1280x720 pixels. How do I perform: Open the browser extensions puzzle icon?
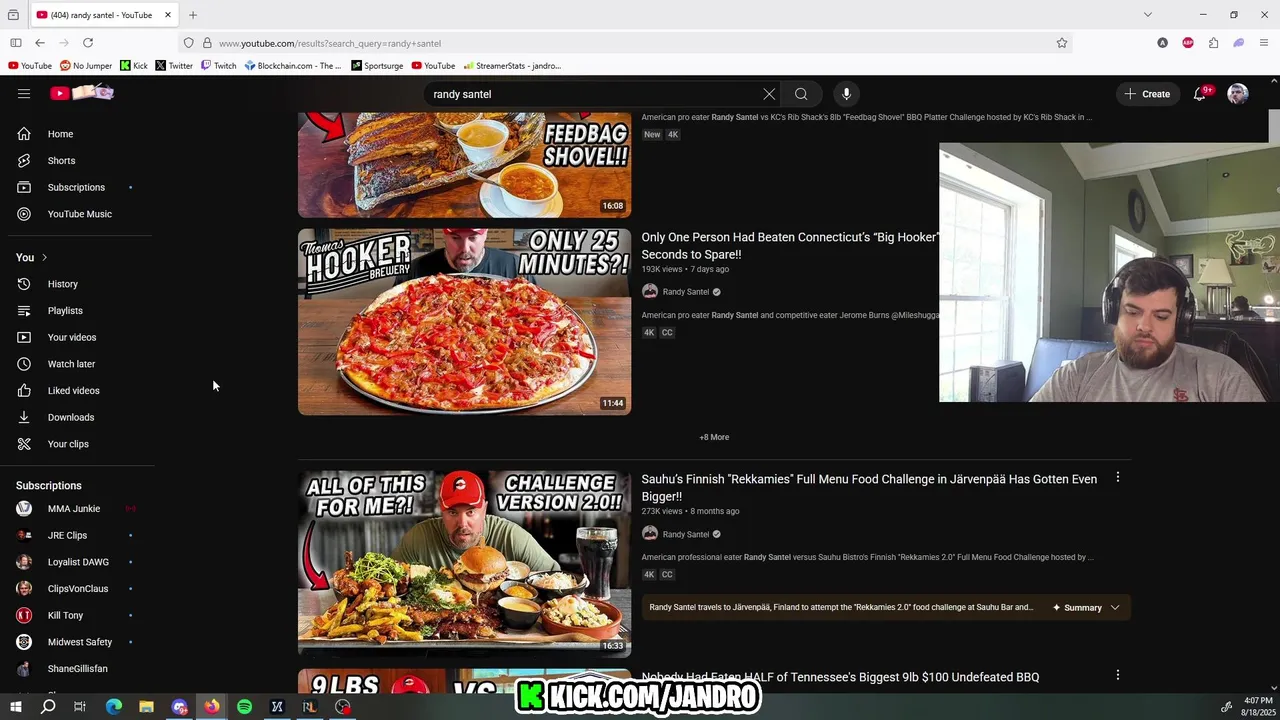pyautogui.click(x=1213, y=43)
